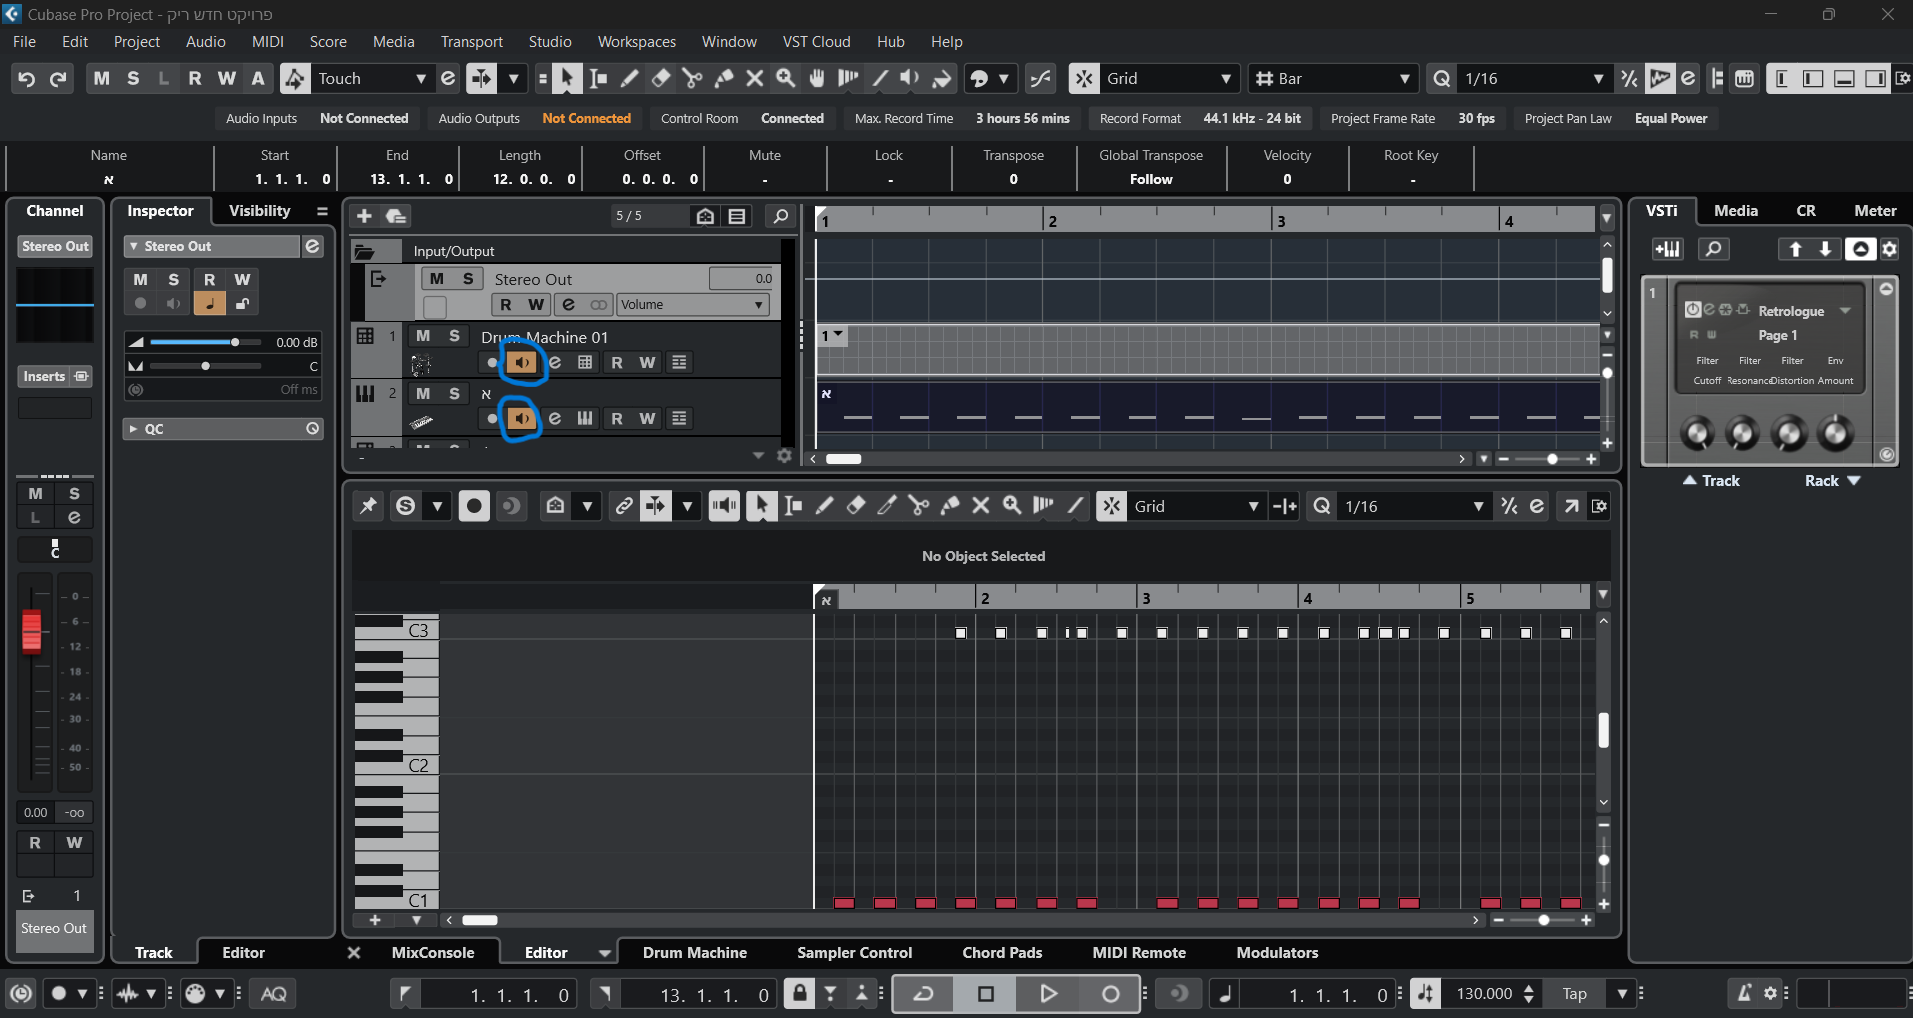Click the Stop button in transport

point(985,993)
